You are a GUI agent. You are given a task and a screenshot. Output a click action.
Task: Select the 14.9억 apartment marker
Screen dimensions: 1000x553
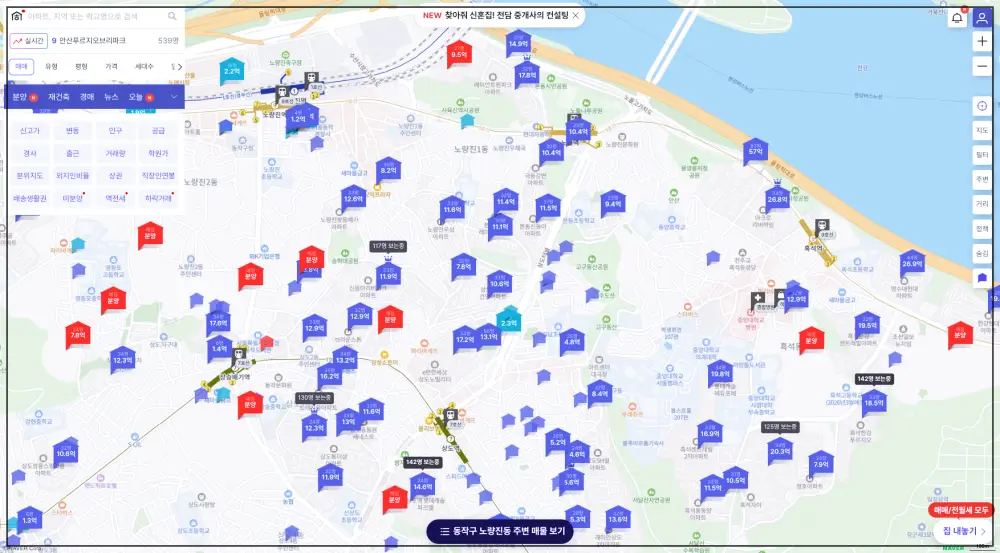point(518,43)
